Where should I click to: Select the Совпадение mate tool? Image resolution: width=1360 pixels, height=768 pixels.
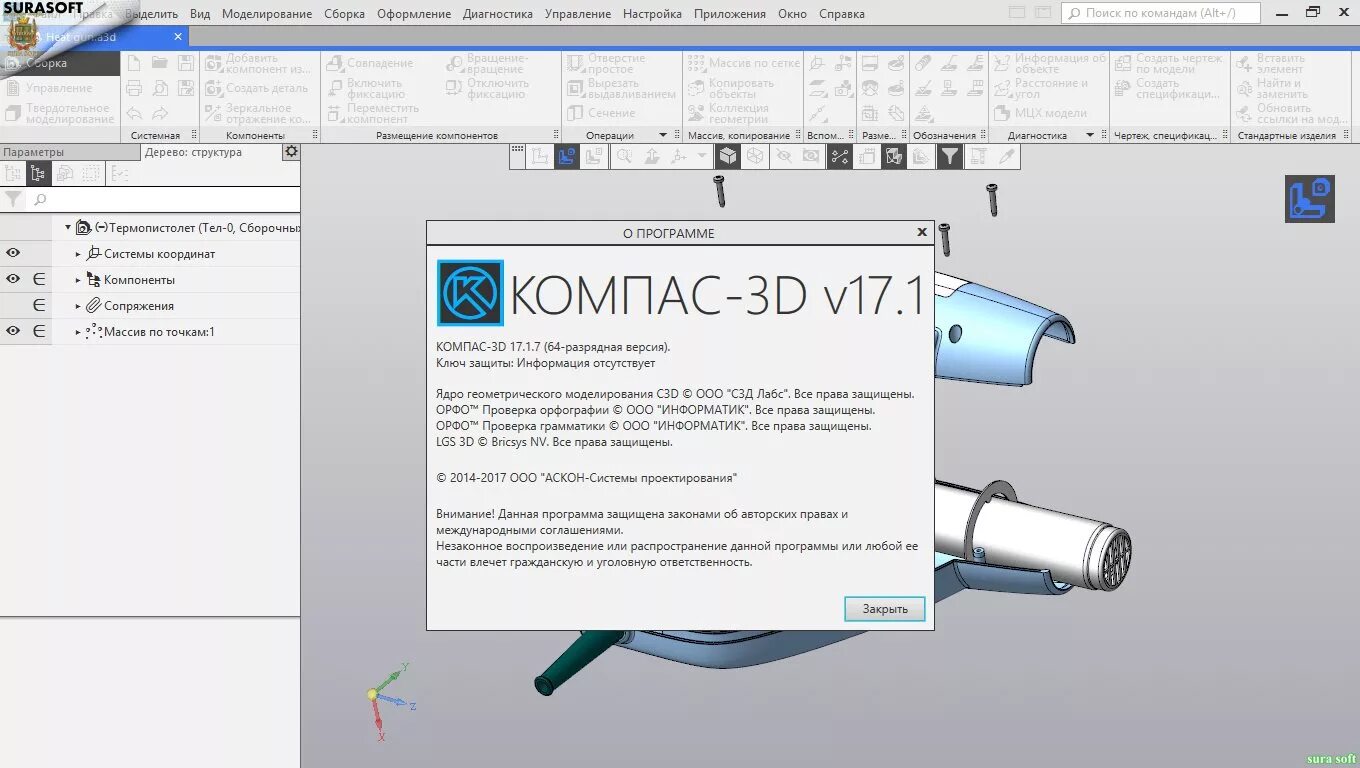point(370,63)
